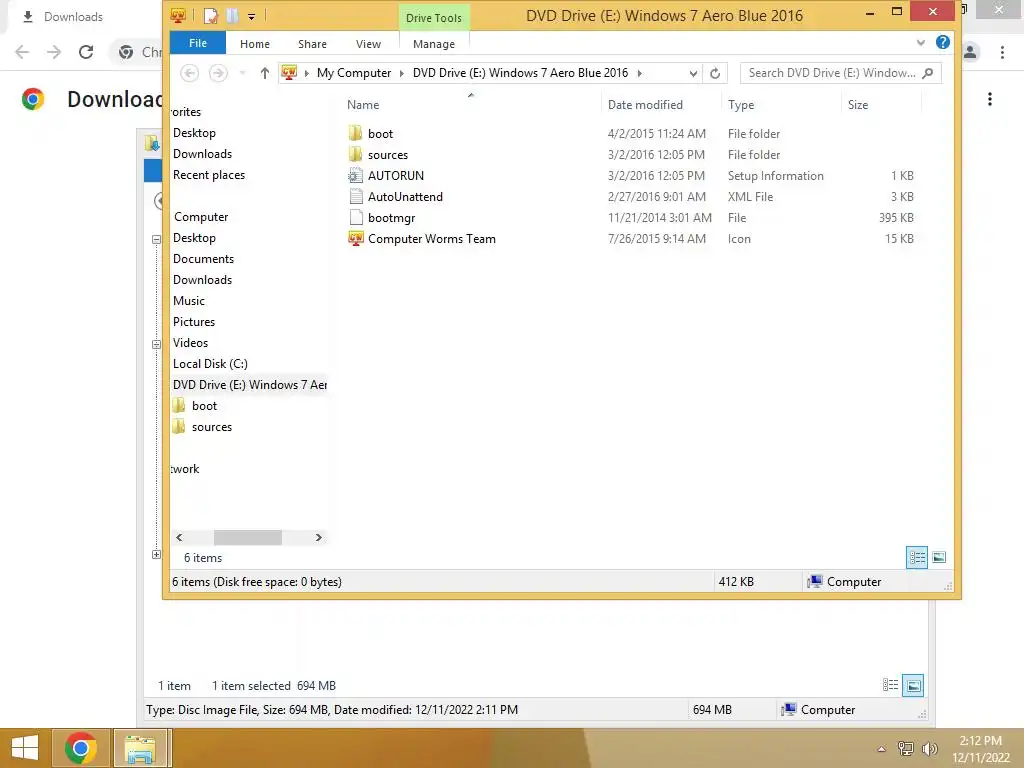Select Videos in navigation pane
The width and height of the screenshot is (1024, 768).
190,343
